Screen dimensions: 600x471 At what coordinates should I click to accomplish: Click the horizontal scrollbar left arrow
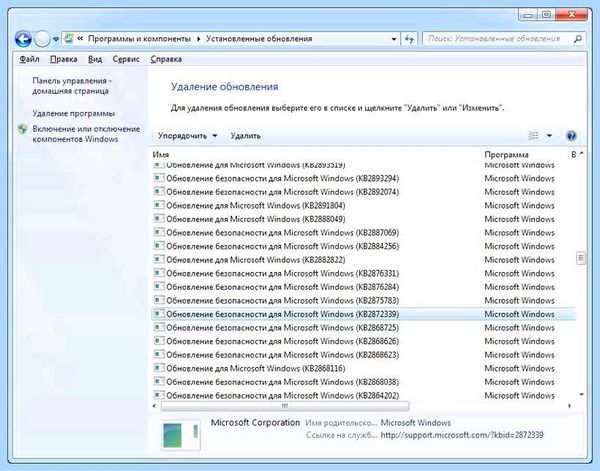[x=155, y=406]
